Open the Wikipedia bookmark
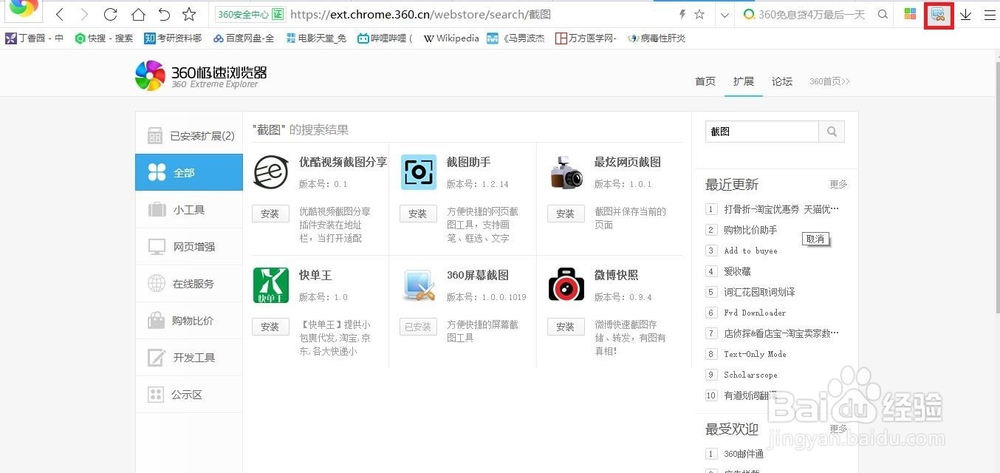Viewport: 1000px width, 473px height. (x=451, y=38)
